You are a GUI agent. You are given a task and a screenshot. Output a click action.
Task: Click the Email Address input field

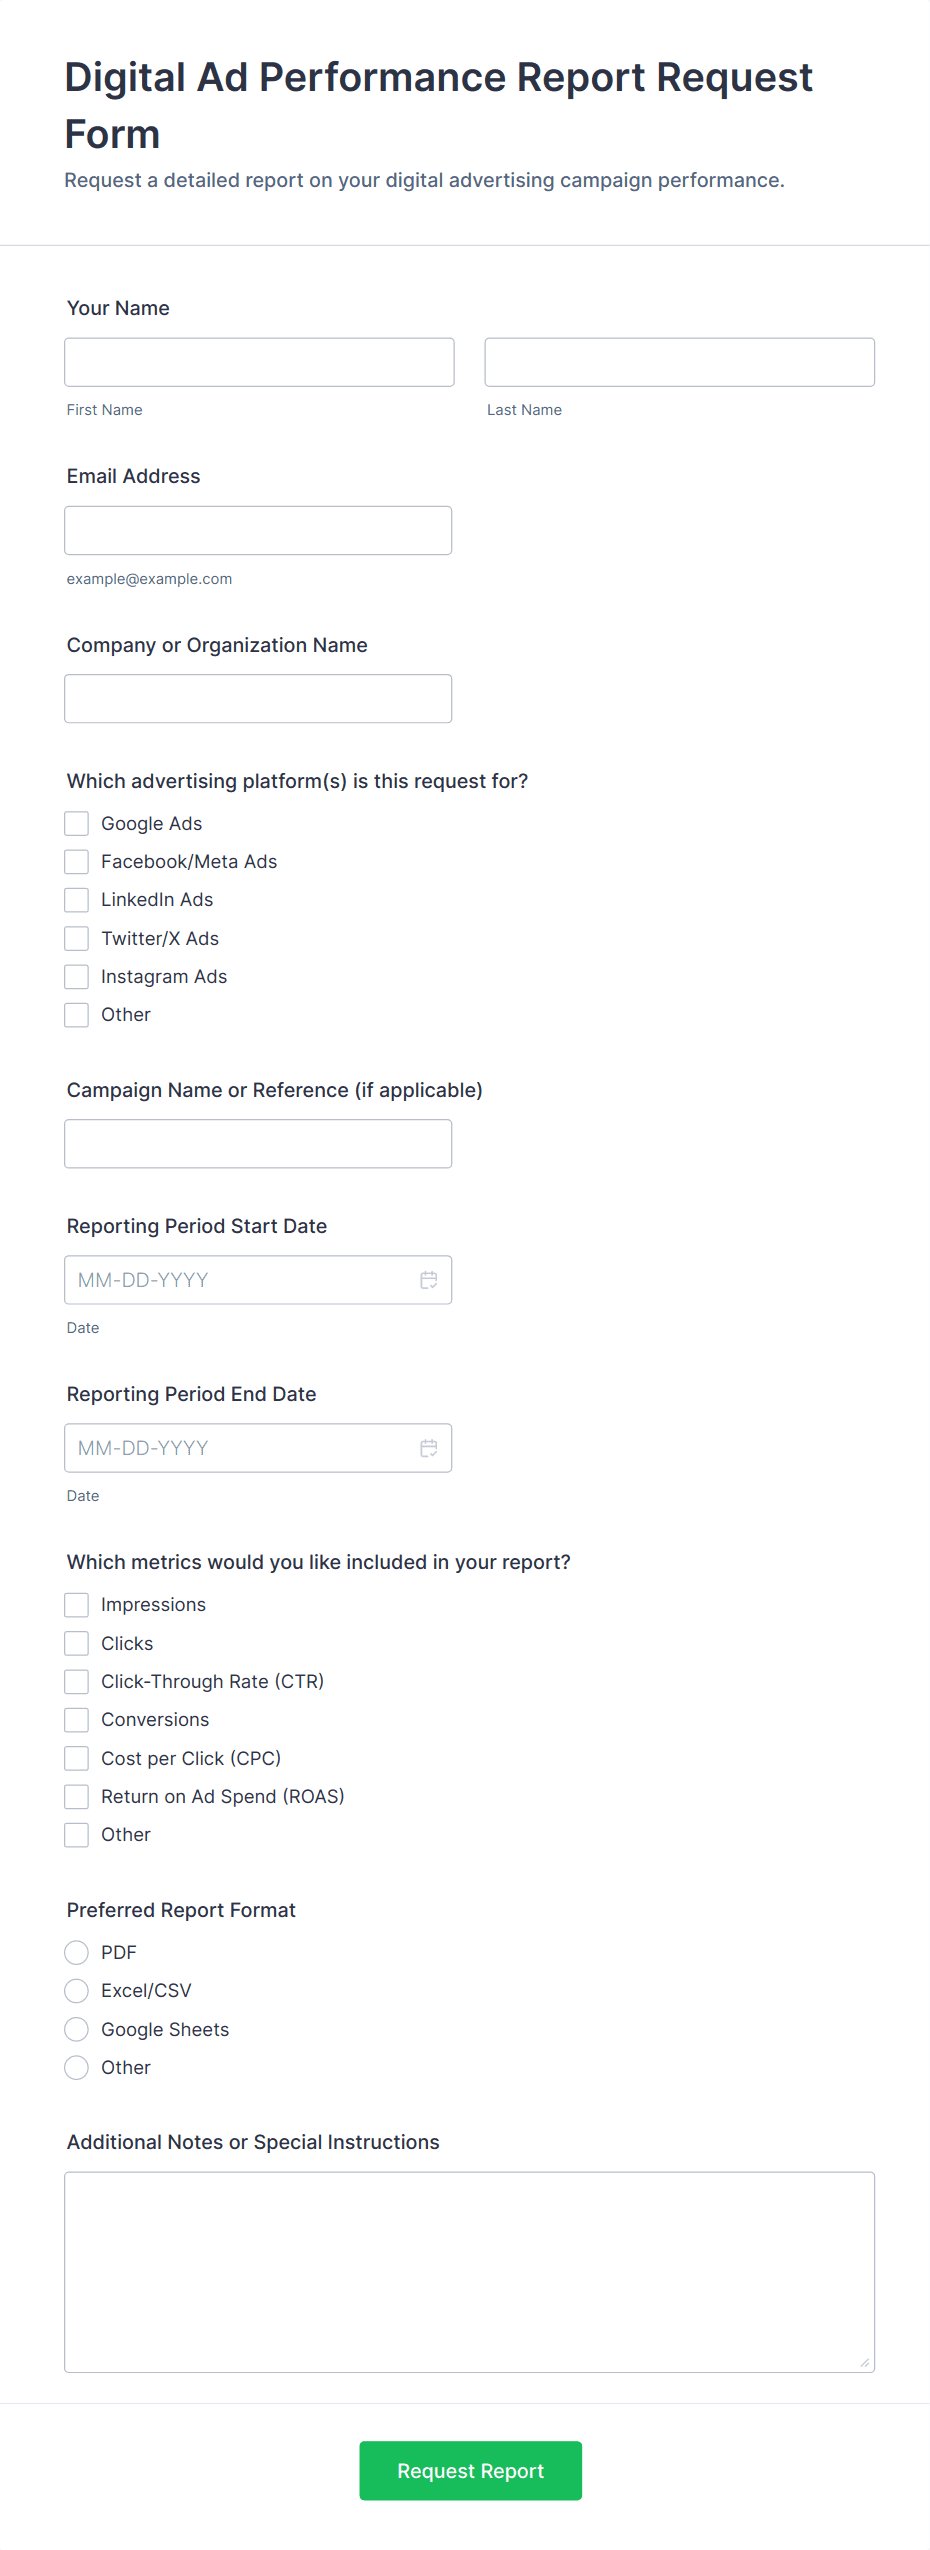pos(258,530)
